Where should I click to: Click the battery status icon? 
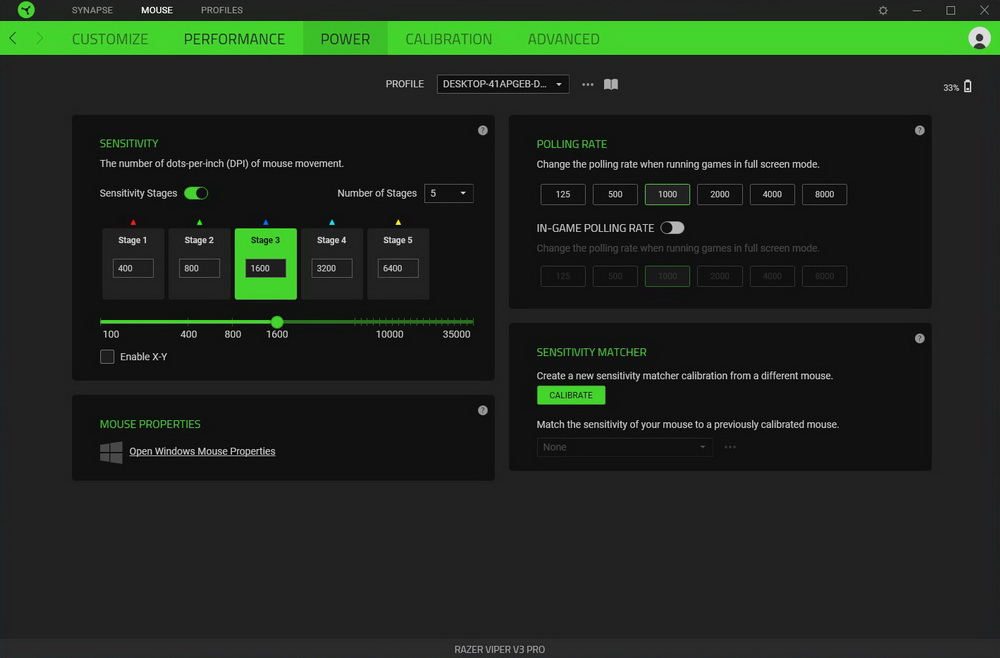point(967,87)
